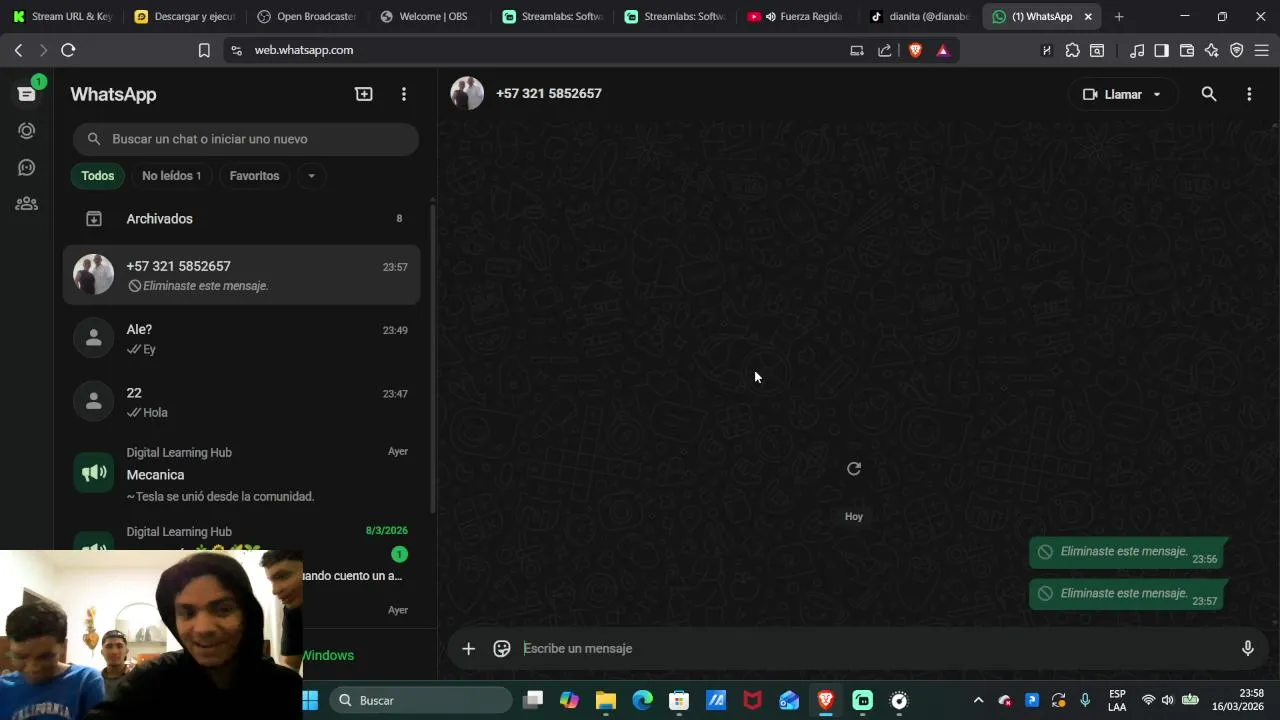Open the emoji and sticker picker
The height and width of the screenshot is (720, 1280).
coord(502,649)
